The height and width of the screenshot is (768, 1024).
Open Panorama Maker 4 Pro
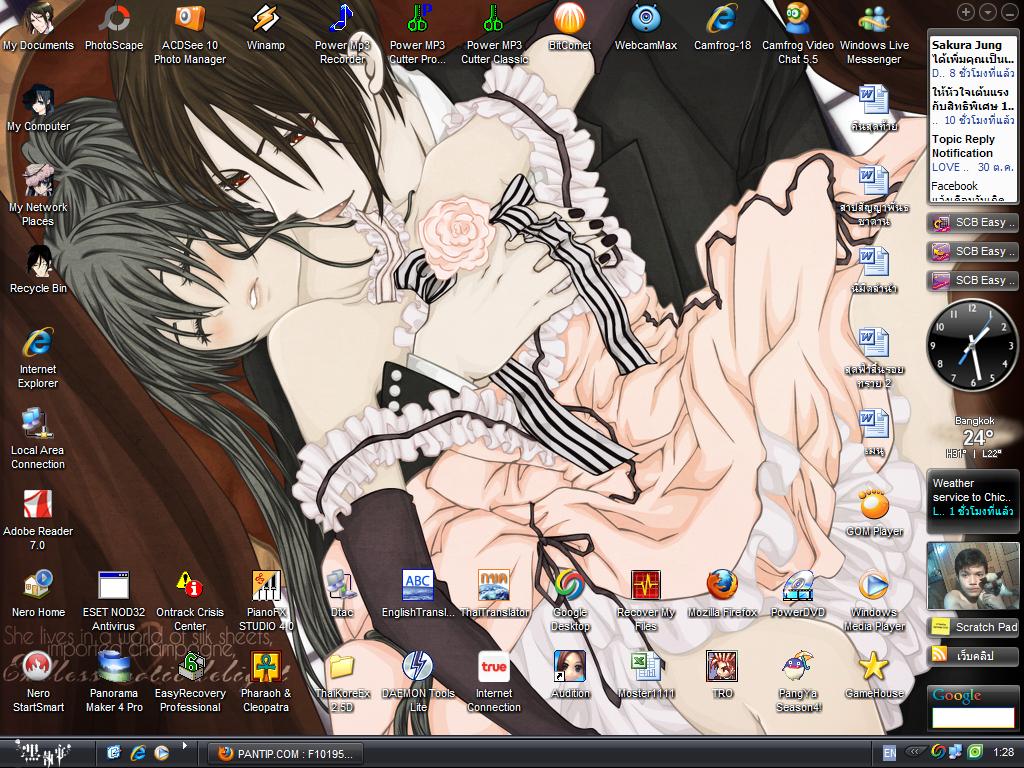tap(114, 681)
